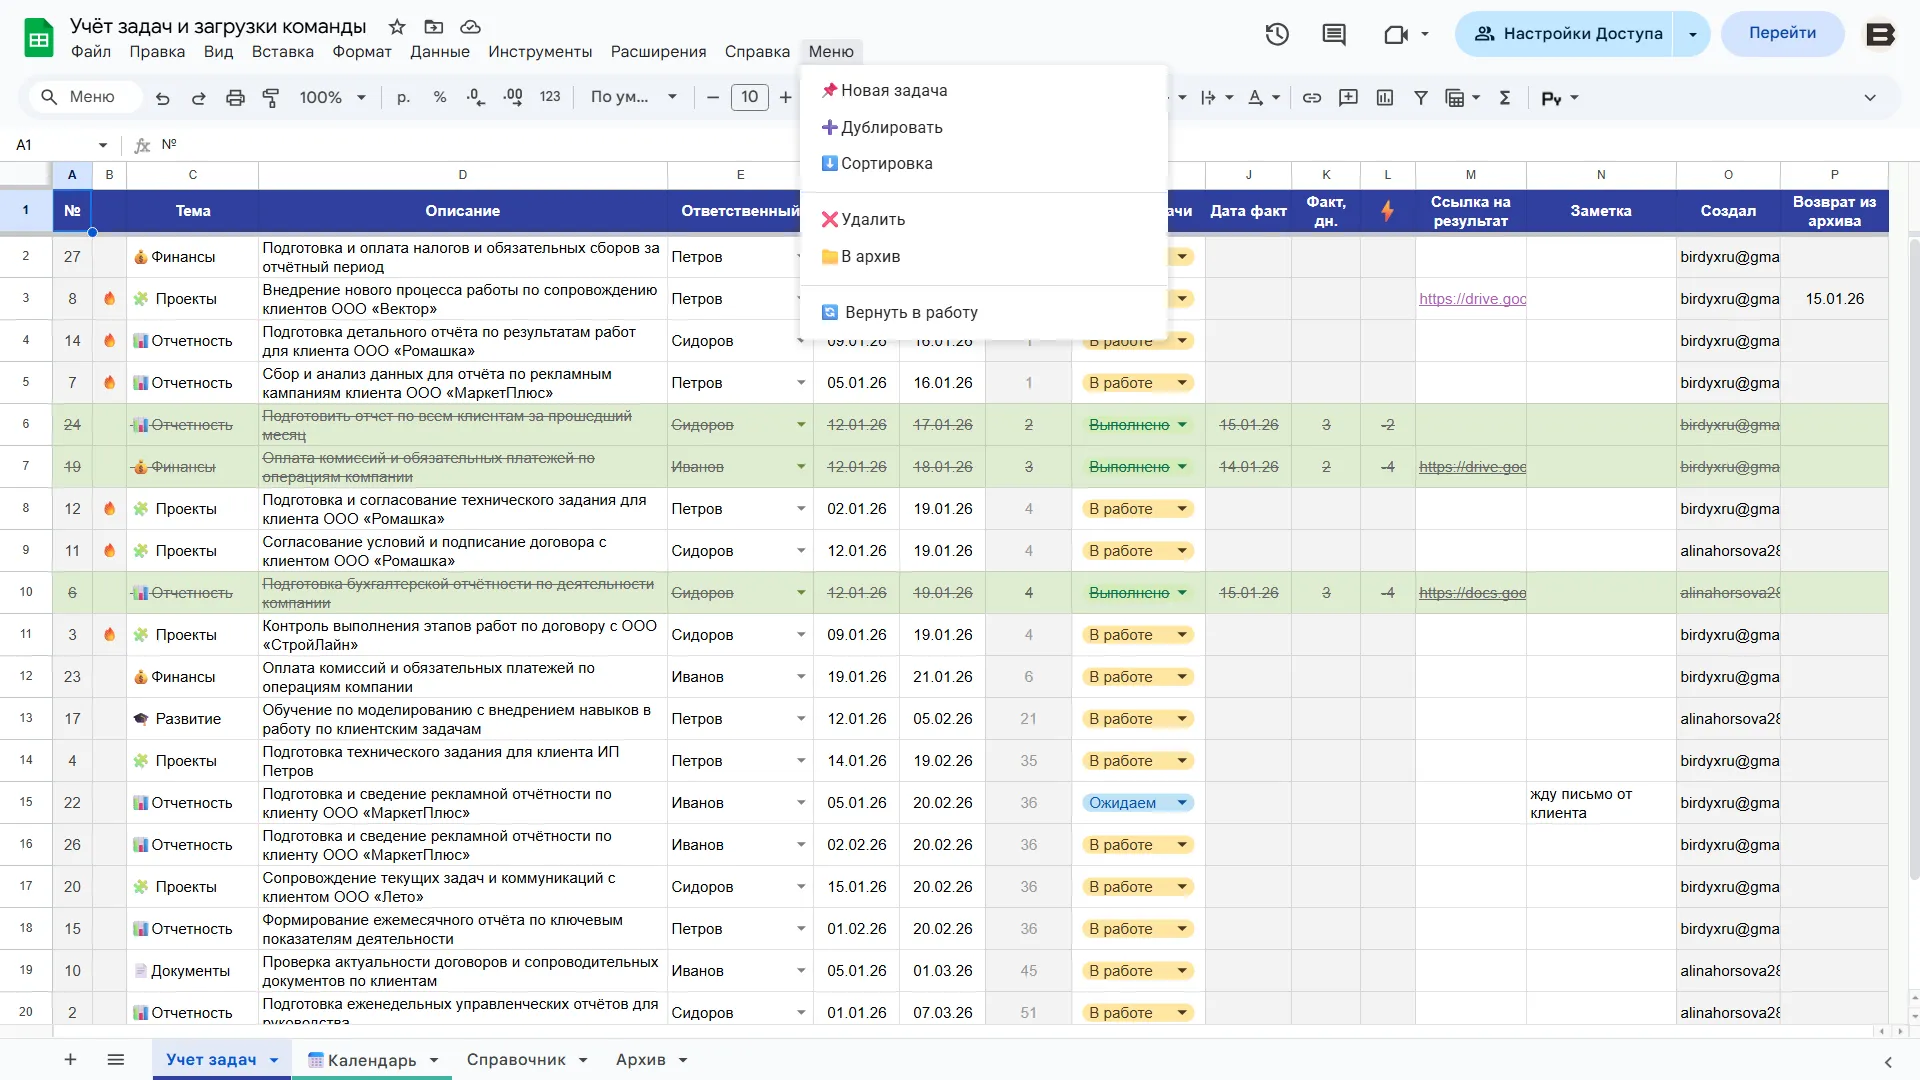The image size is (1920, 1080).
Task: Open the comments panel icon
Action: click(x=1334, y=34)
